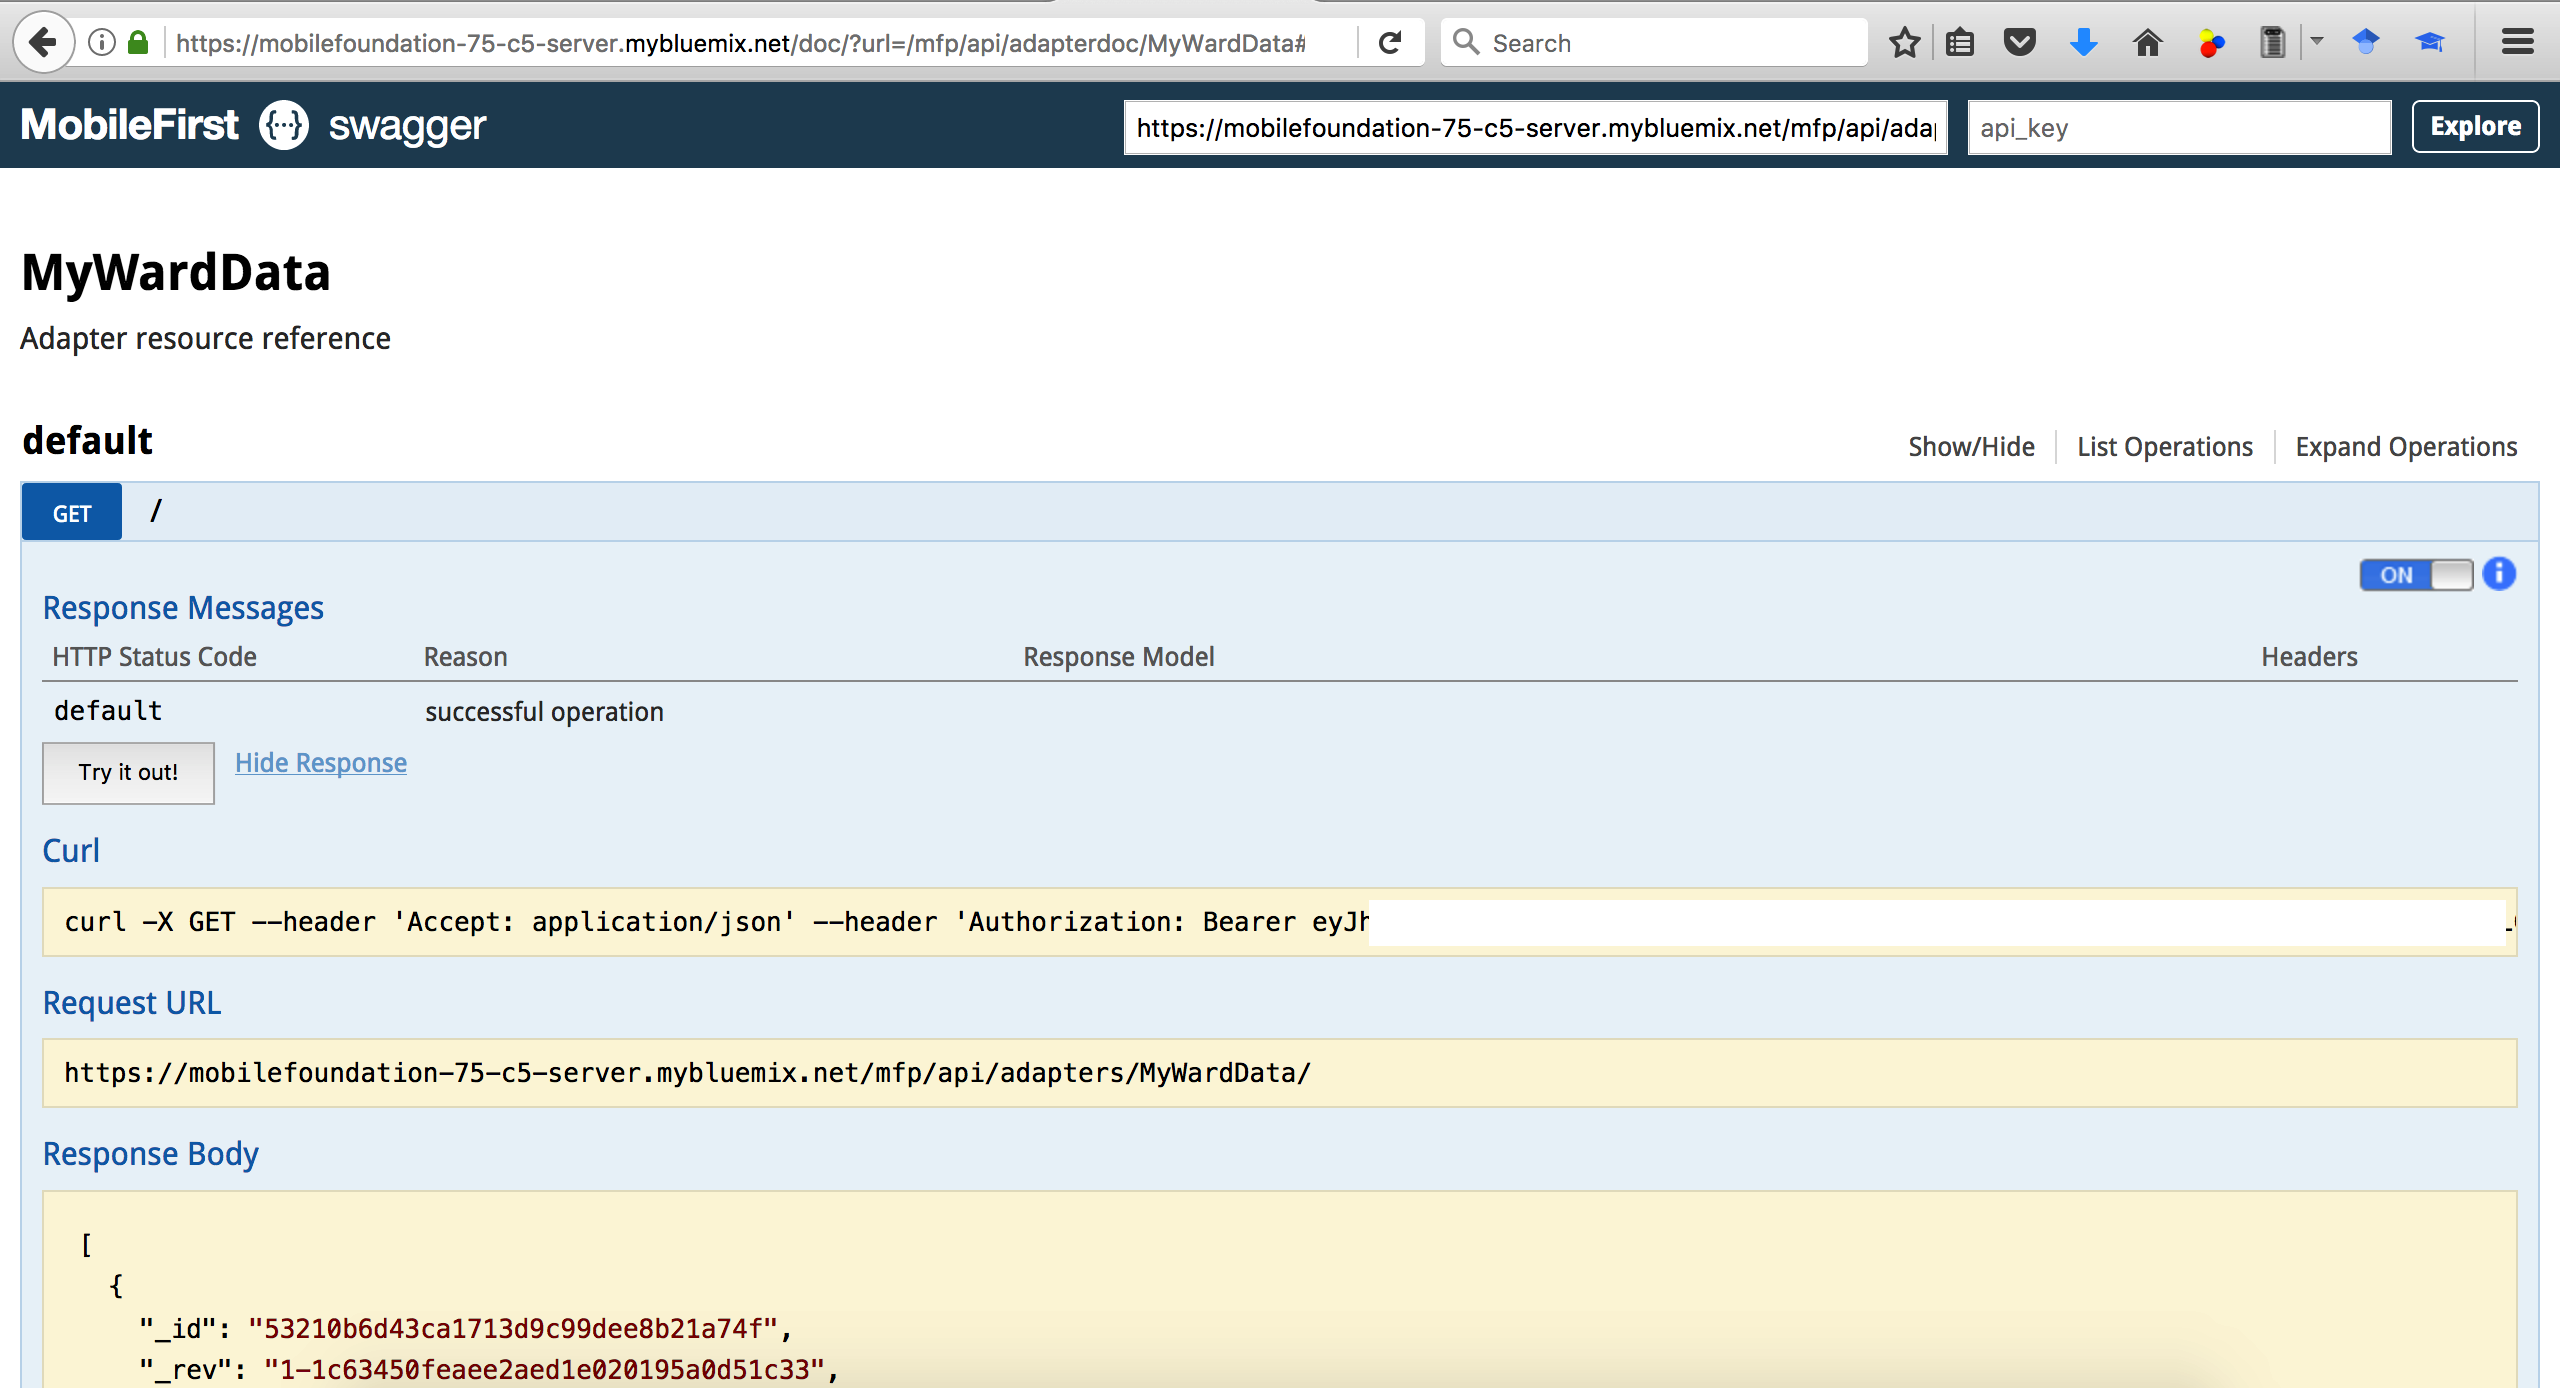Open the downloads arrow icon

point(2084,42)
